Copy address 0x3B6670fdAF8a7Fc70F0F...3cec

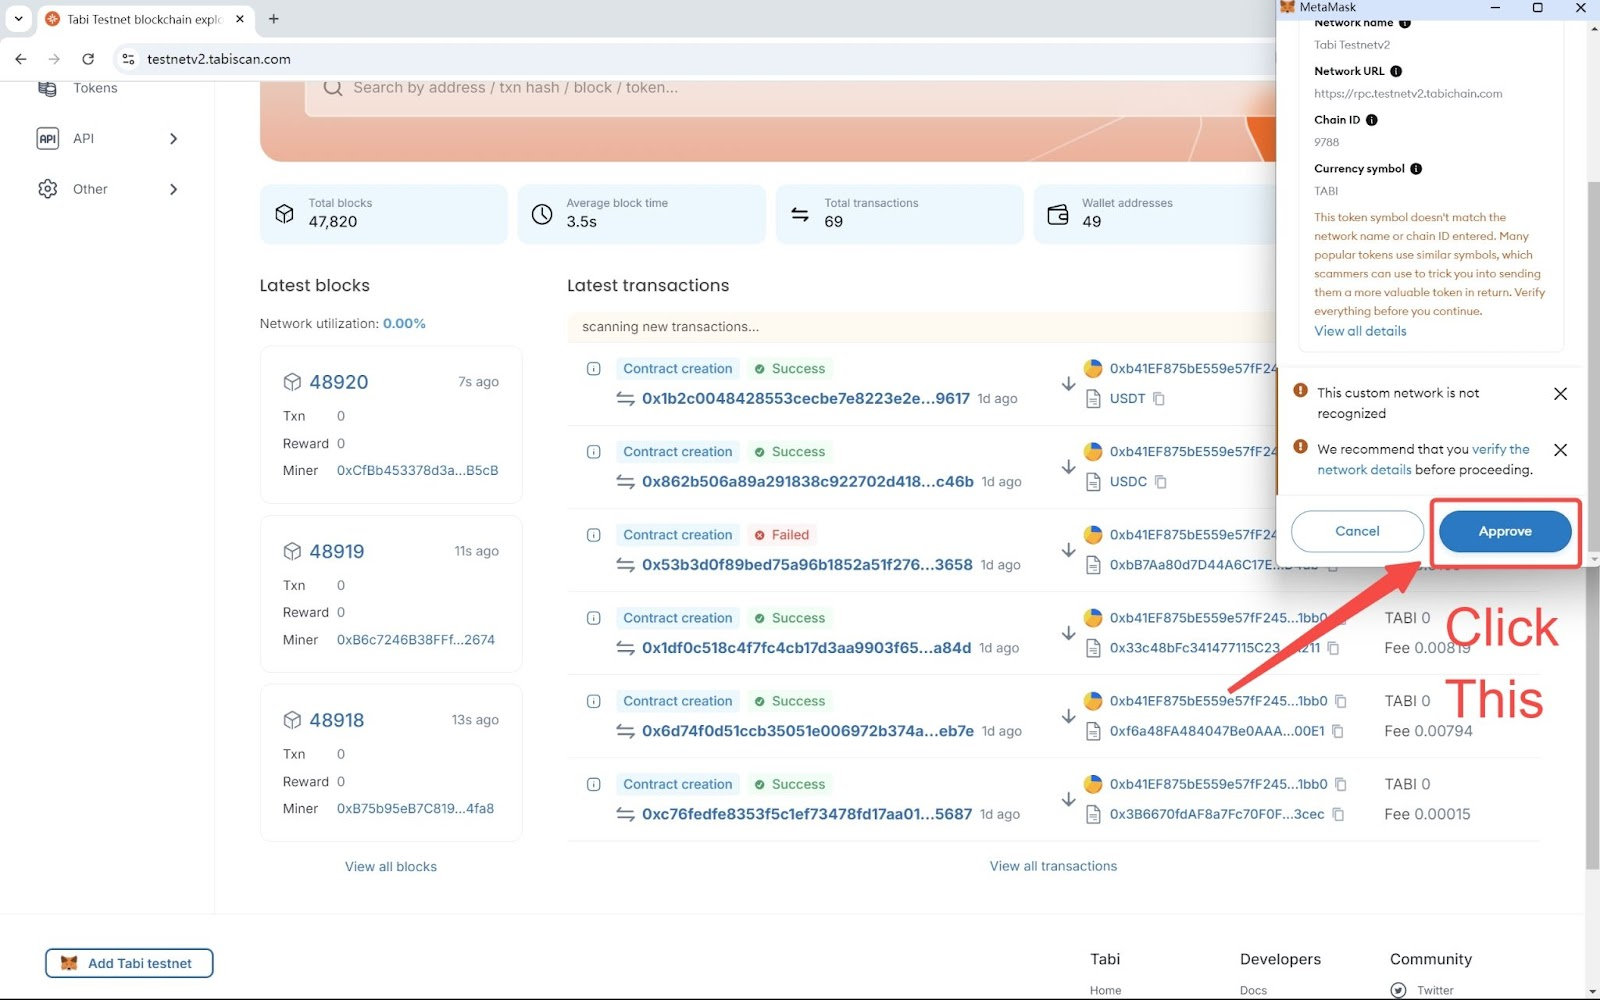[1338, 814]
